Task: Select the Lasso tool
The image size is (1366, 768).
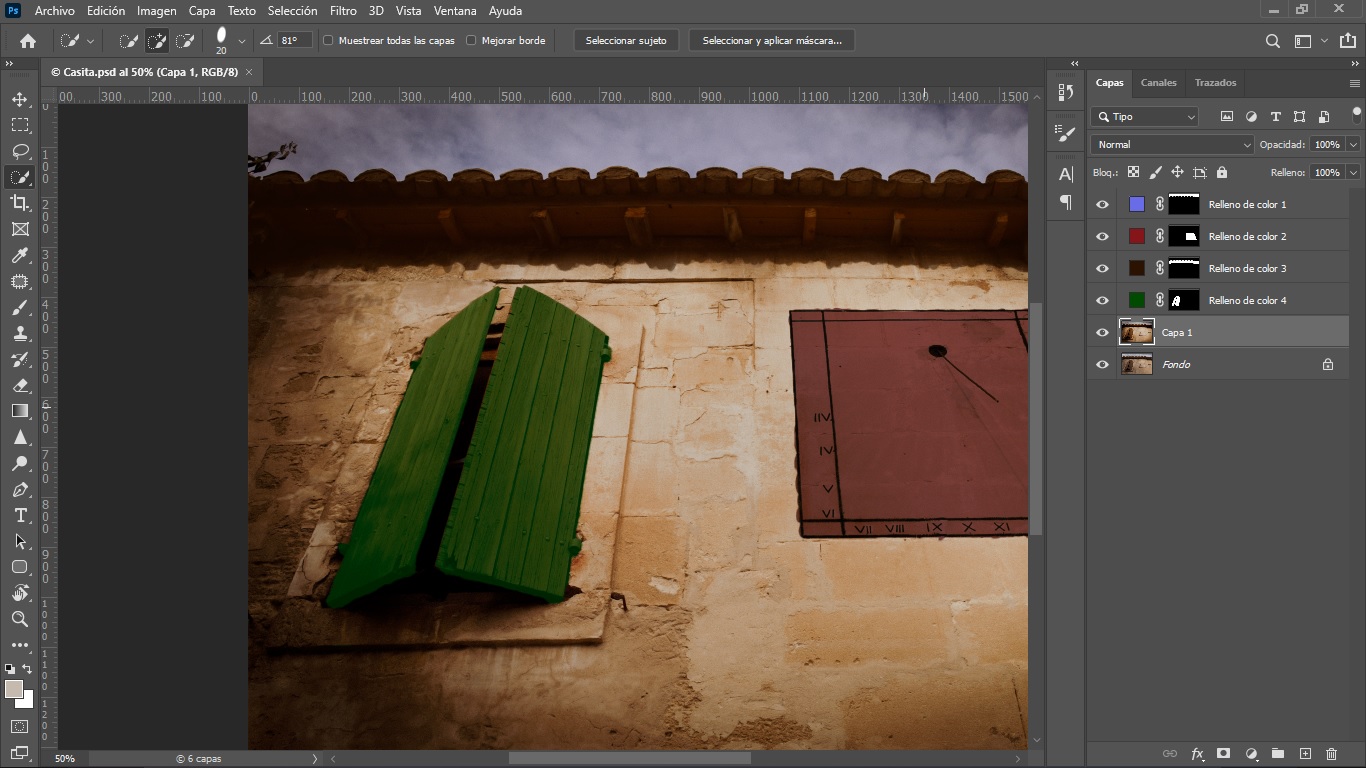Action: point(20,151)
